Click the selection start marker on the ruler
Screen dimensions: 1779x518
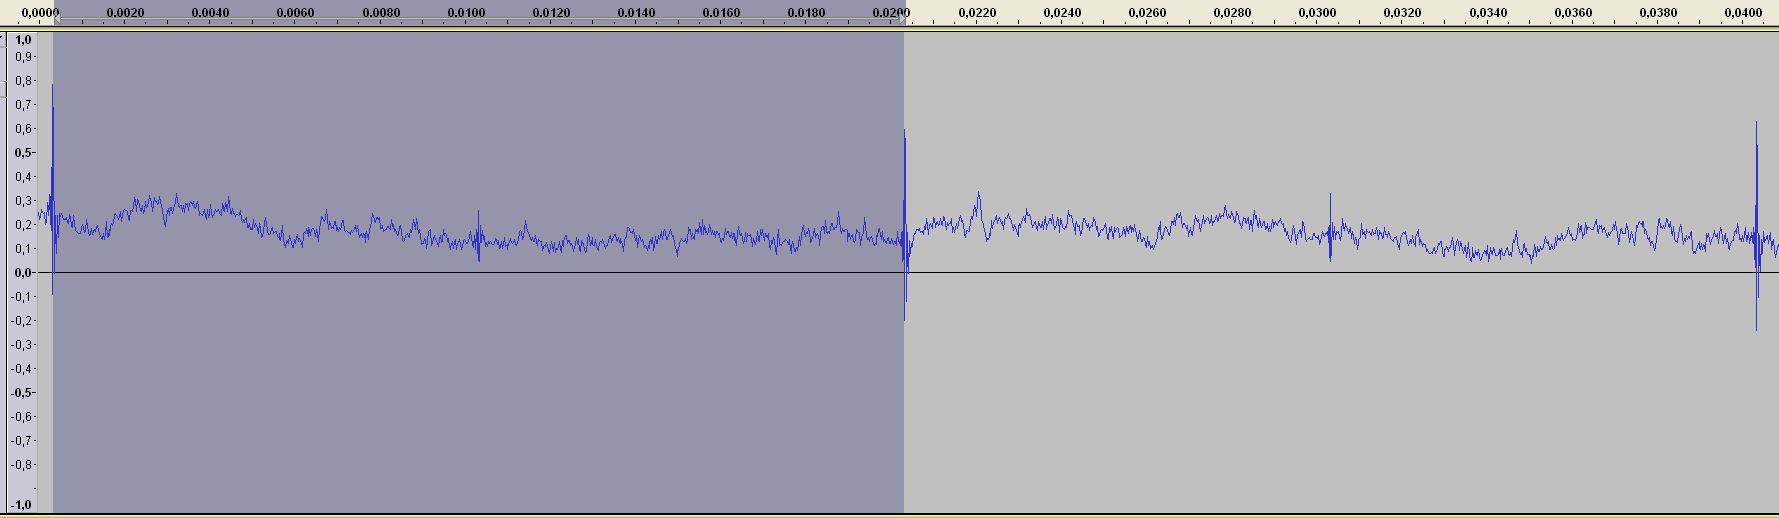[x=55, y=14]
